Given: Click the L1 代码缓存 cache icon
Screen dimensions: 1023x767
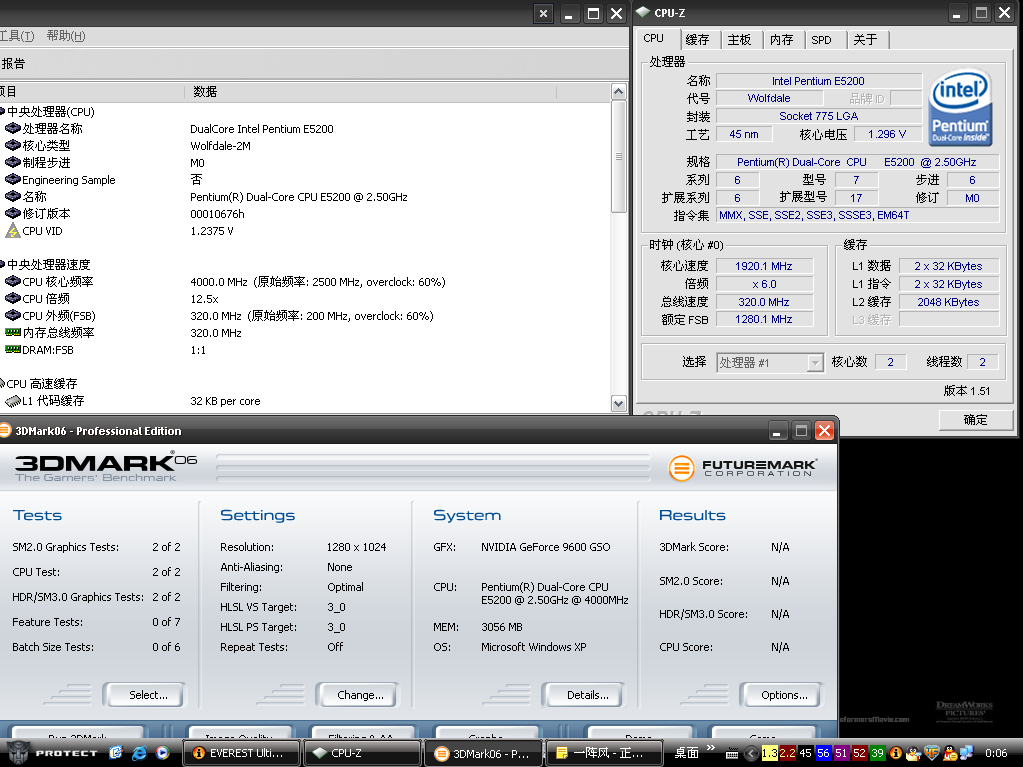Looking at the screenshot, I should pos(12,400).
